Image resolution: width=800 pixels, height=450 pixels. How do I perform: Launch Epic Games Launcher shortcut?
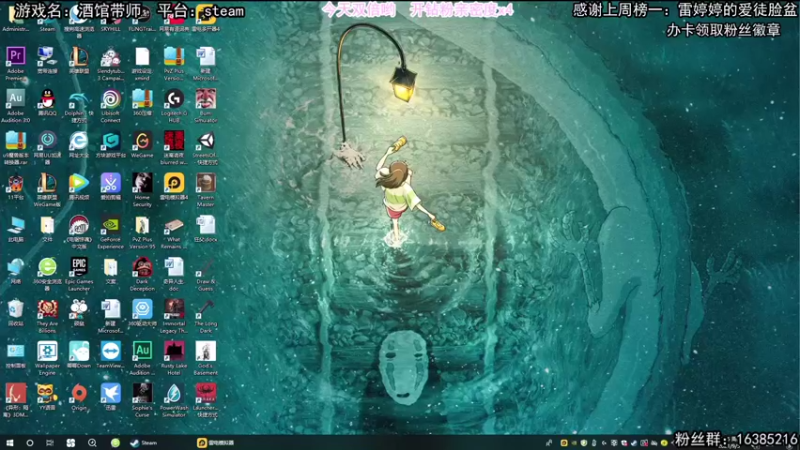(79, 274)
